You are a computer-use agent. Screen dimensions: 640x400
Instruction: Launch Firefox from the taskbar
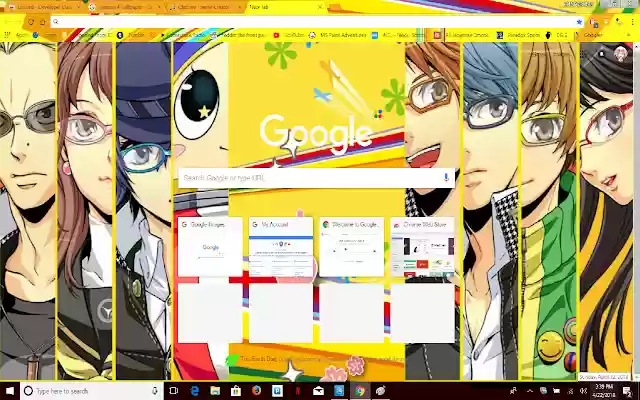(x=256, y=391)
